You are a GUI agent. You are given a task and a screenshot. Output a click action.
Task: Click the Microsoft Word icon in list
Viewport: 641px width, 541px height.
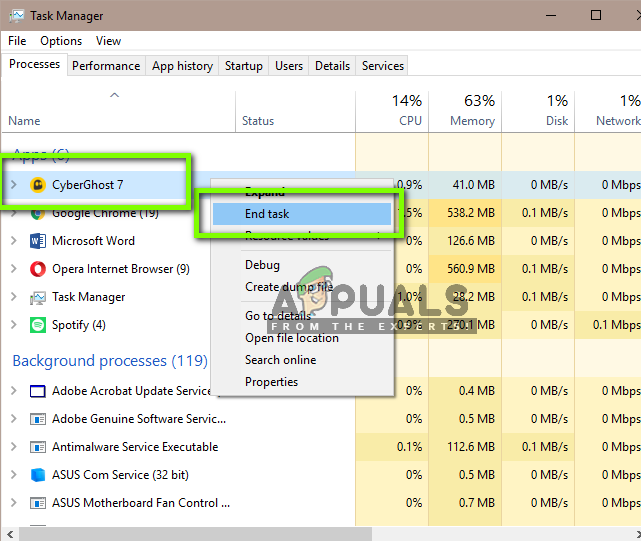[x=38, y=241]
